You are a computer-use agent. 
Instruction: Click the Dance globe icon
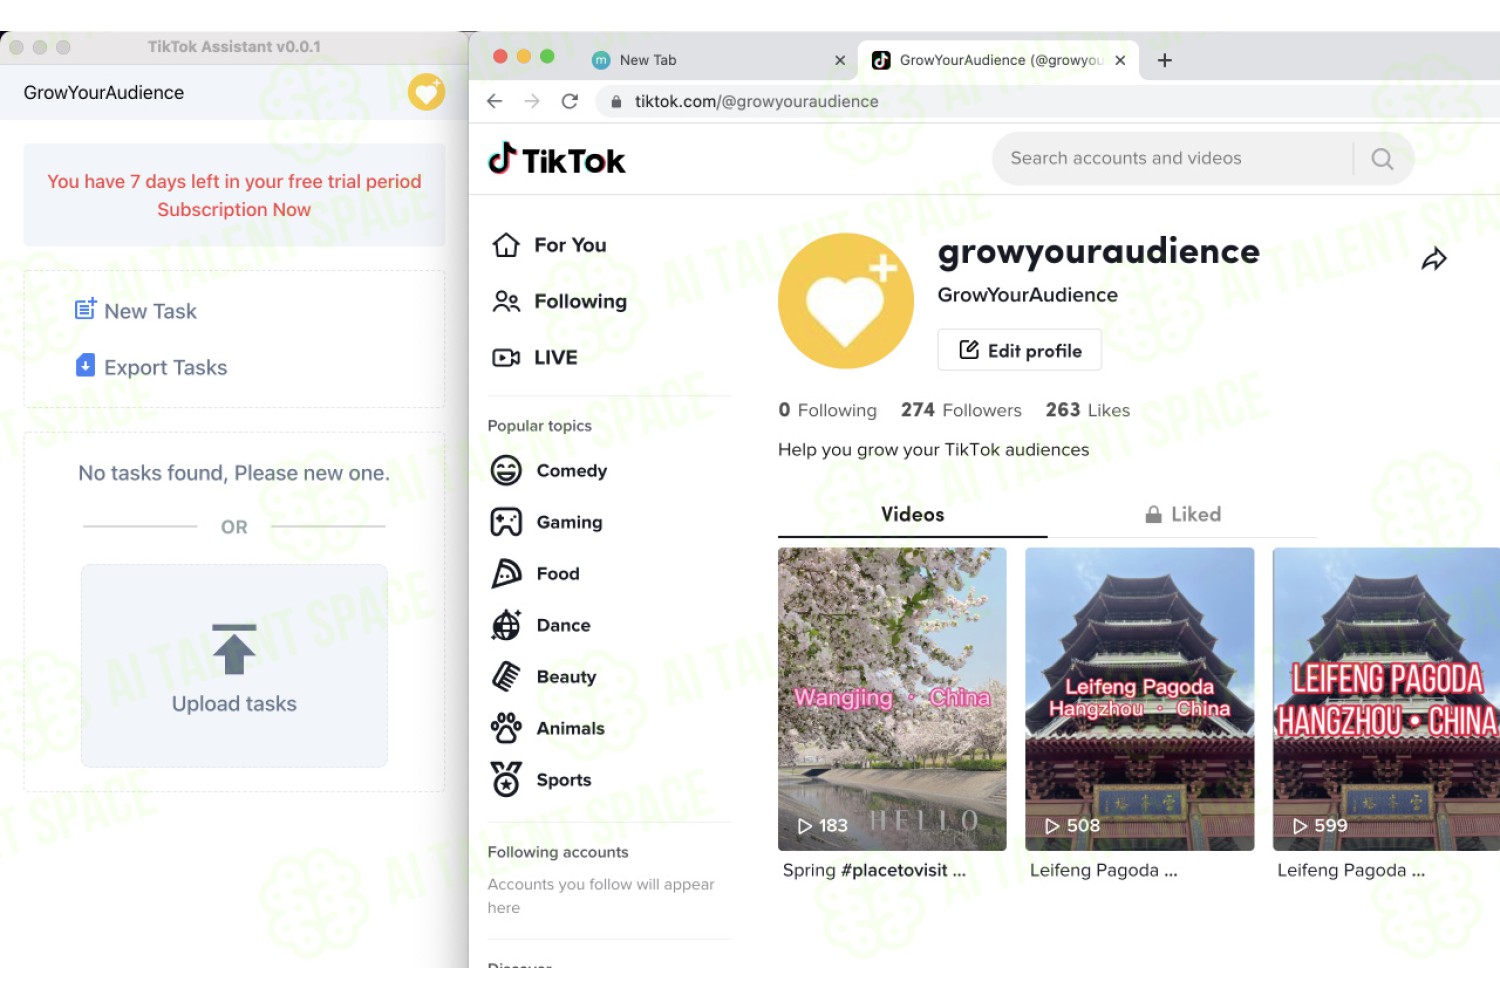[506, 625]
